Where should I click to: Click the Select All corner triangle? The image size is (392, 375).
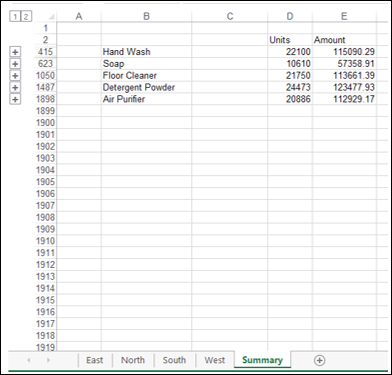51,17
